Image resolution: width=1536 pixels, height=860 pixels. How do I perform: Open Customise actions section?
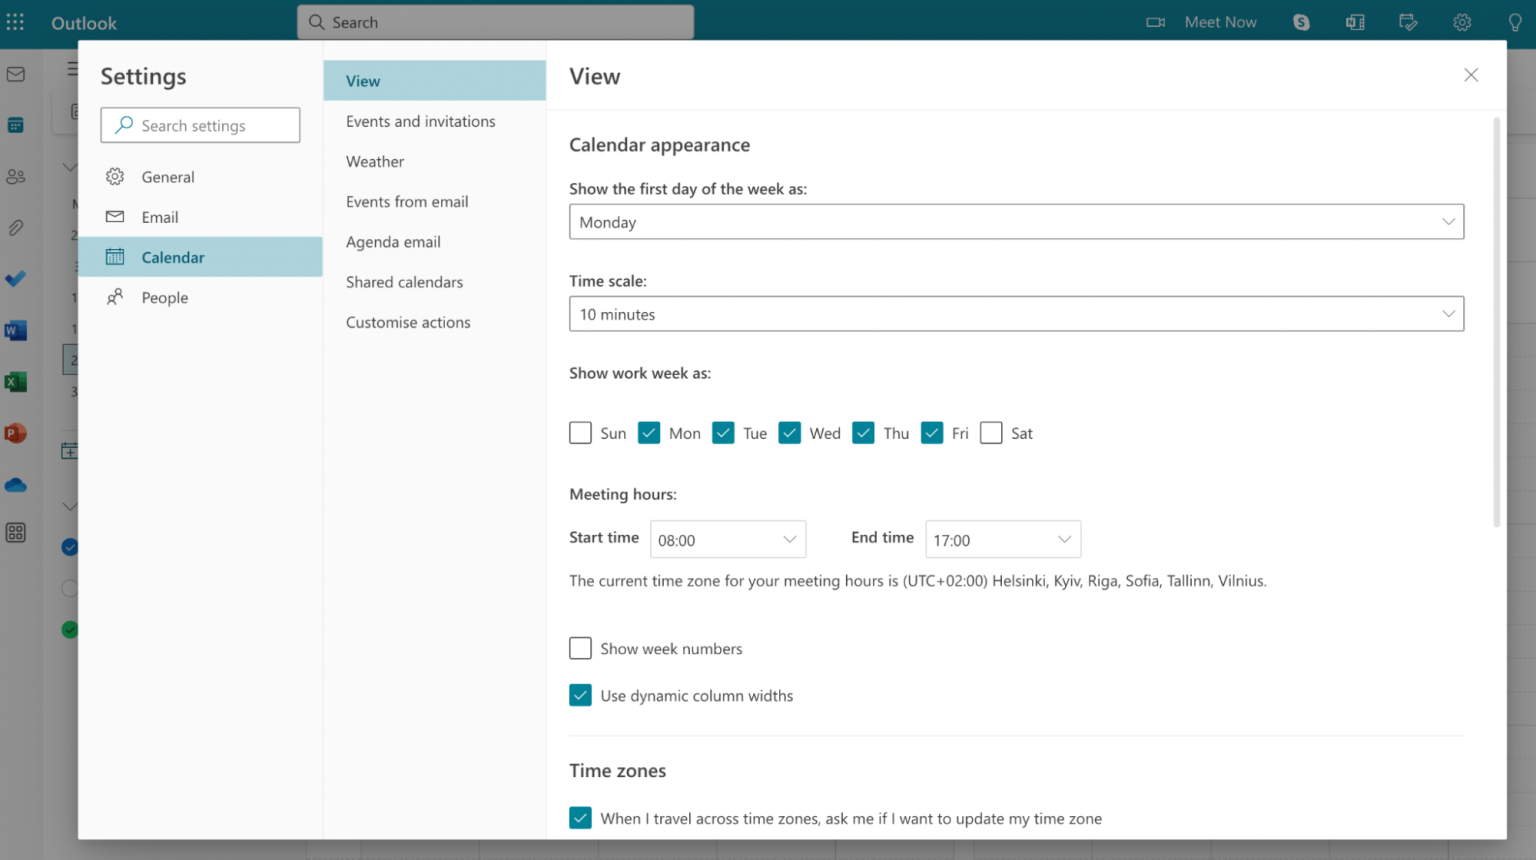pos(435,322)
